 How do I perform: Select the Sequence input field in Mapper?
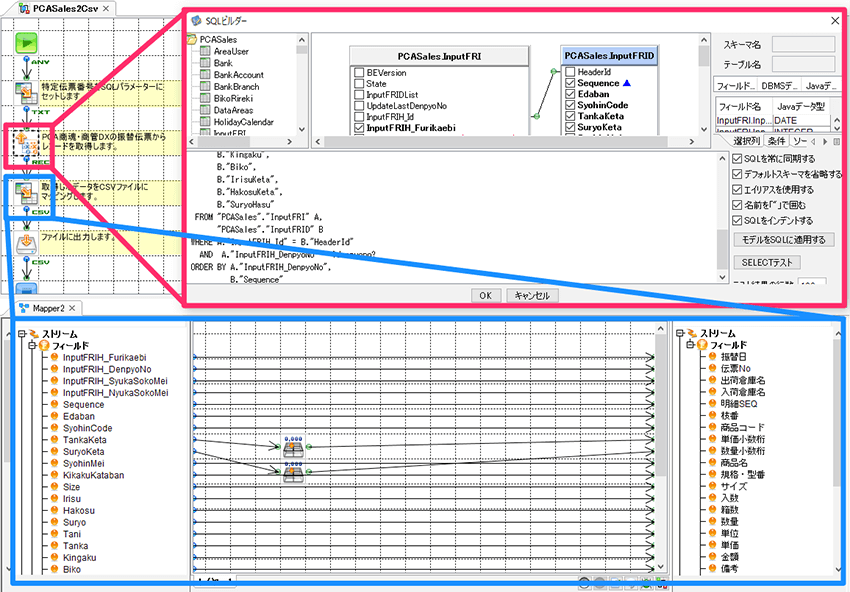pos(83,404)
